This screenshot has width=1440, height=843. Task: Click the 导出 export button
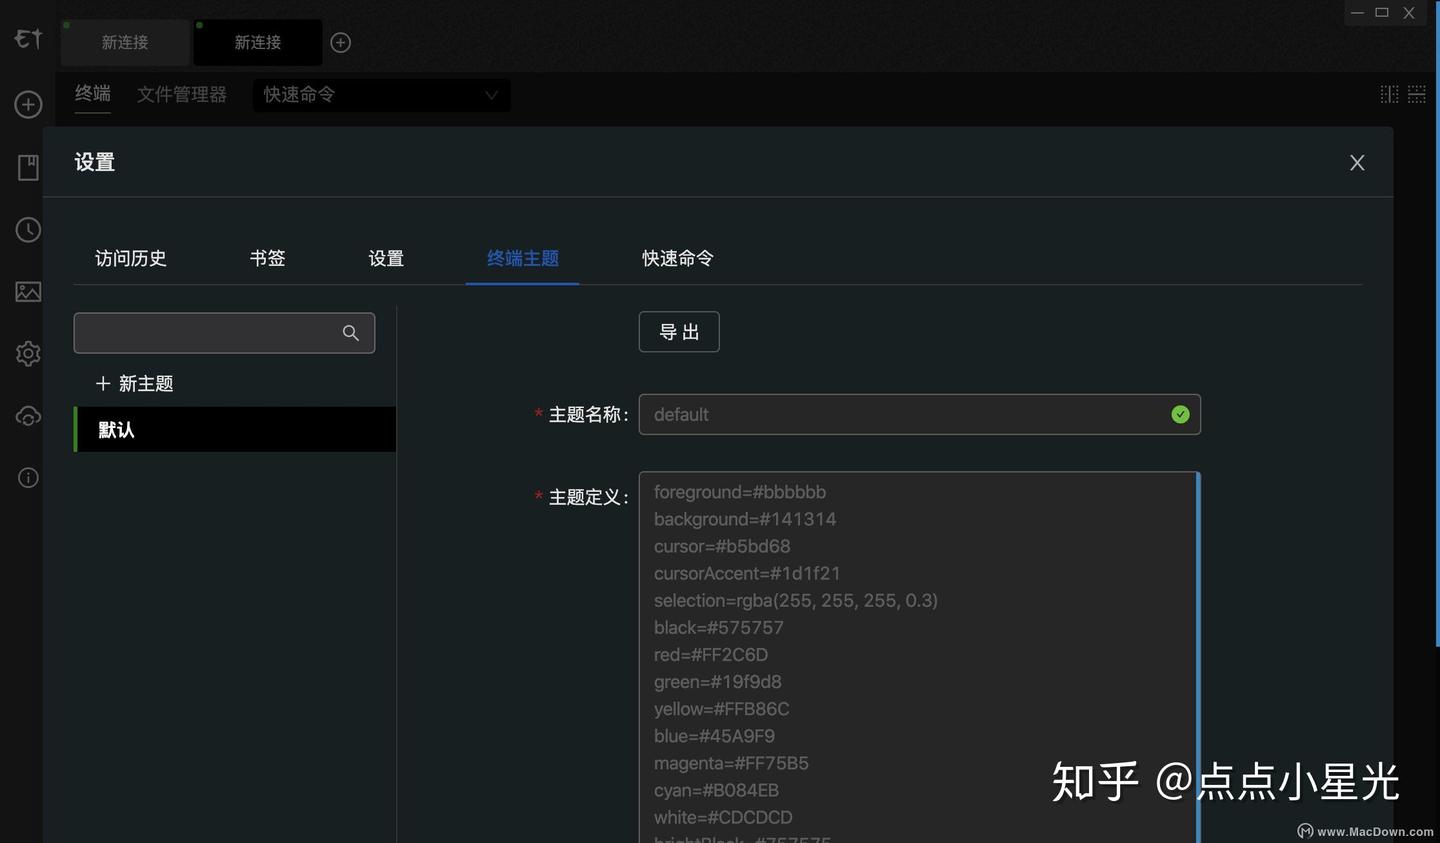pos(679,332)
